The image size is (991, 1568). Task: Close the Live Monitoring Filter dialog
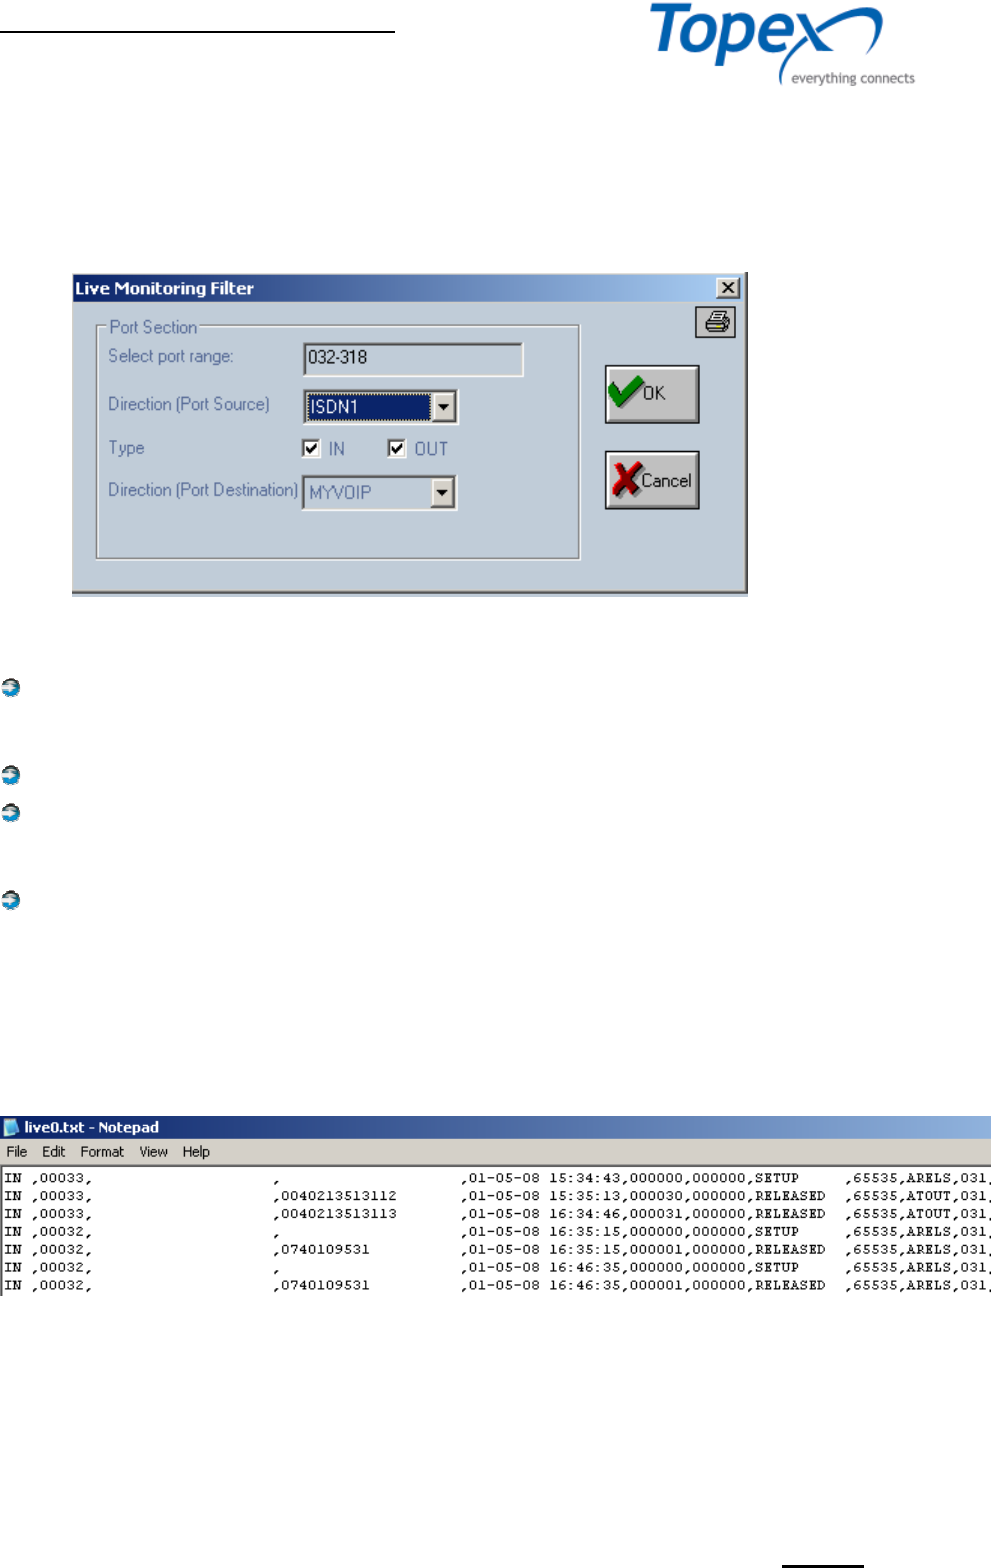pos(728,288)
